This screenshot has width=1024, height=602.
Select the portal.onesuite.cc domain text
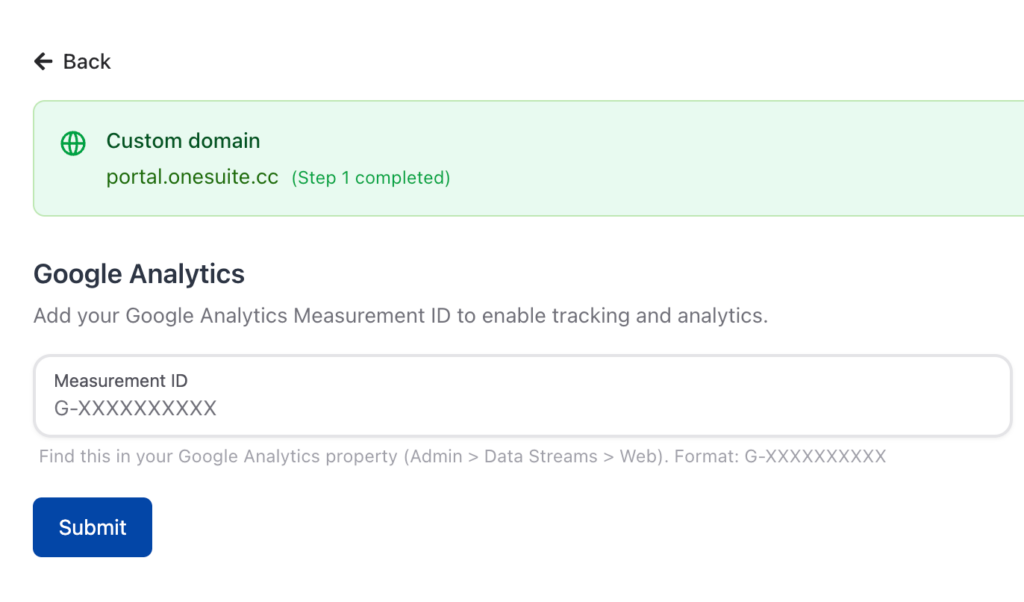194,177
